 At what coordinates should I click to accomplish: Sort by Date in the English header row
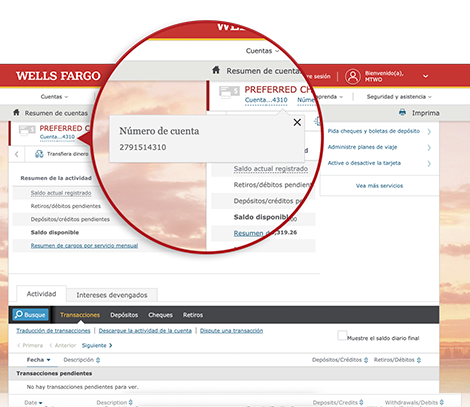pos(33,403)
